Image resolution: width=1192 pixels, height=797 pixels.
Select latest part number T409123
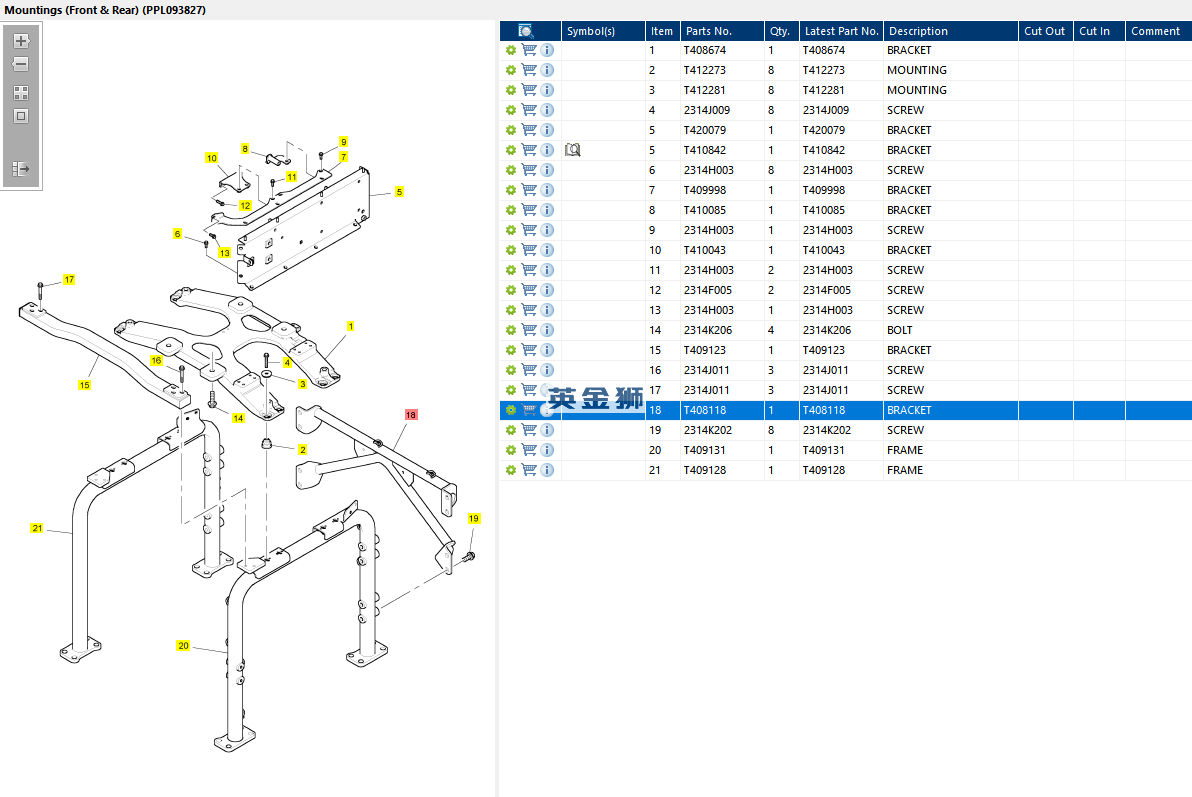[824, 350]
